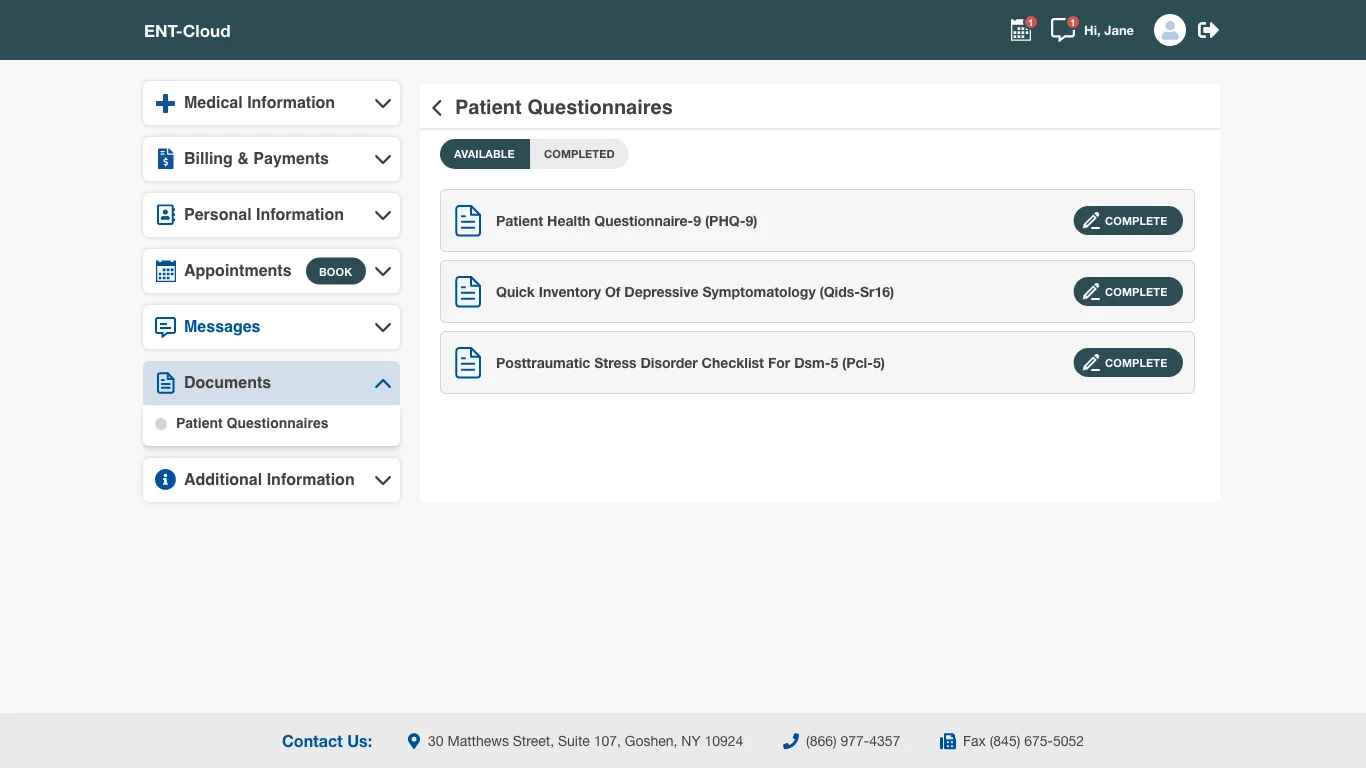Click the phone icon in the footer

tap(790, 741)
